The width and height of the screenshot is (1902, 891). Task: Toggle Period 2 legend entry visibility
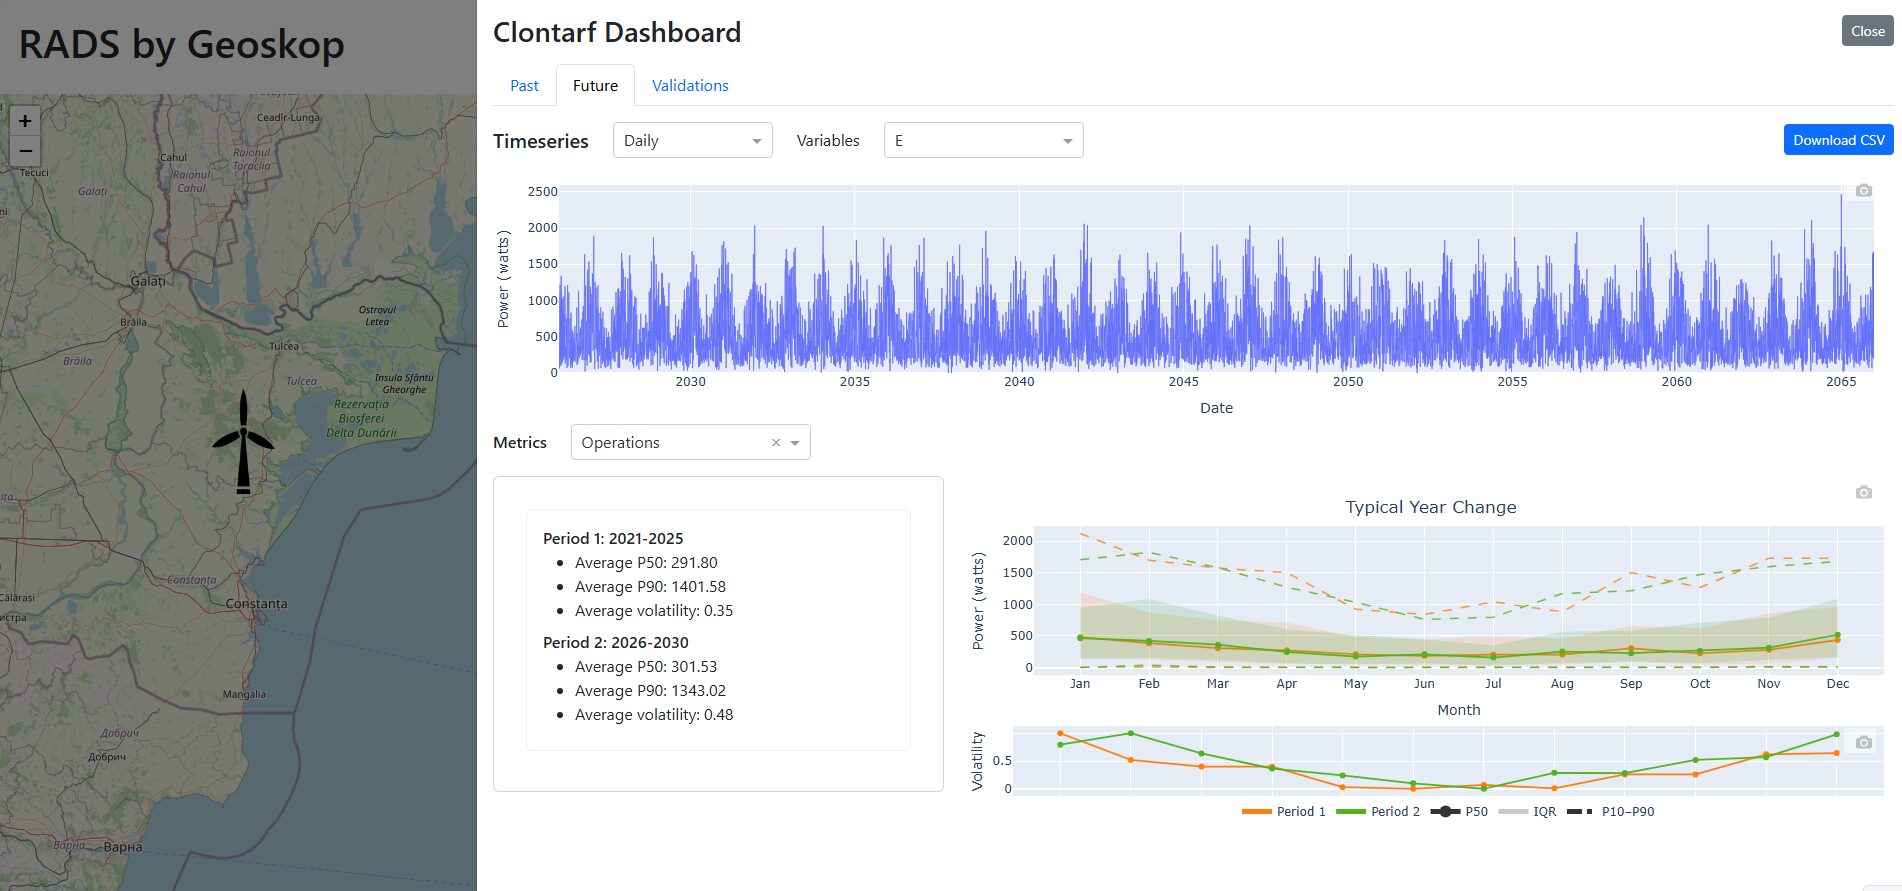coord(1378,812)
